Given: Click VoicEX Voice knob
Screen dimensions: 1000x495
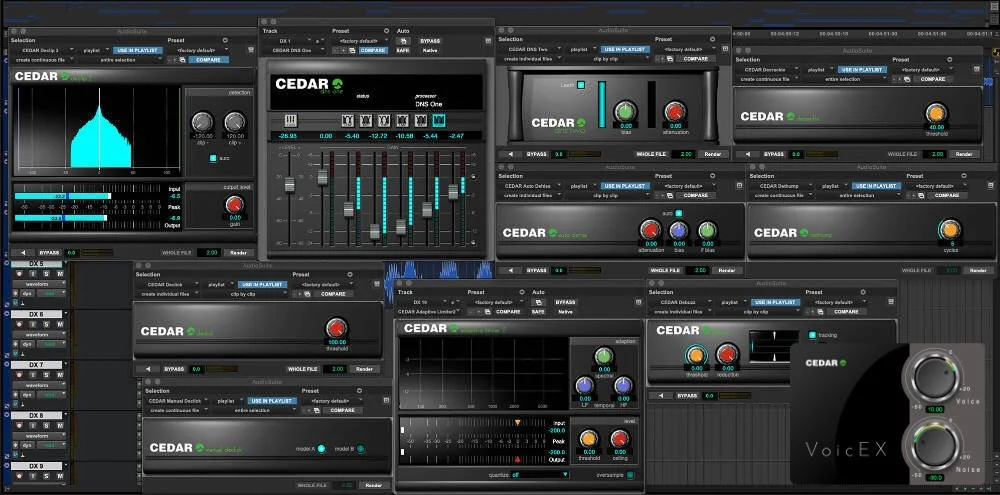Looking at the screenshot, I should coord(934,376).
